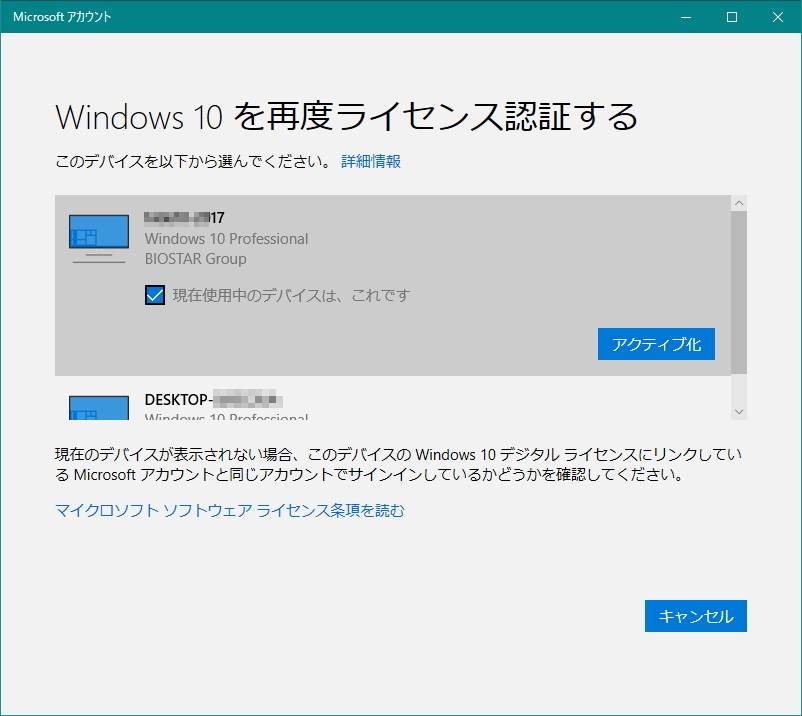802x716 pixels.
Task: Close the Microsoft アカウント window
Action: pyautogui.click(x=778, y=17)
